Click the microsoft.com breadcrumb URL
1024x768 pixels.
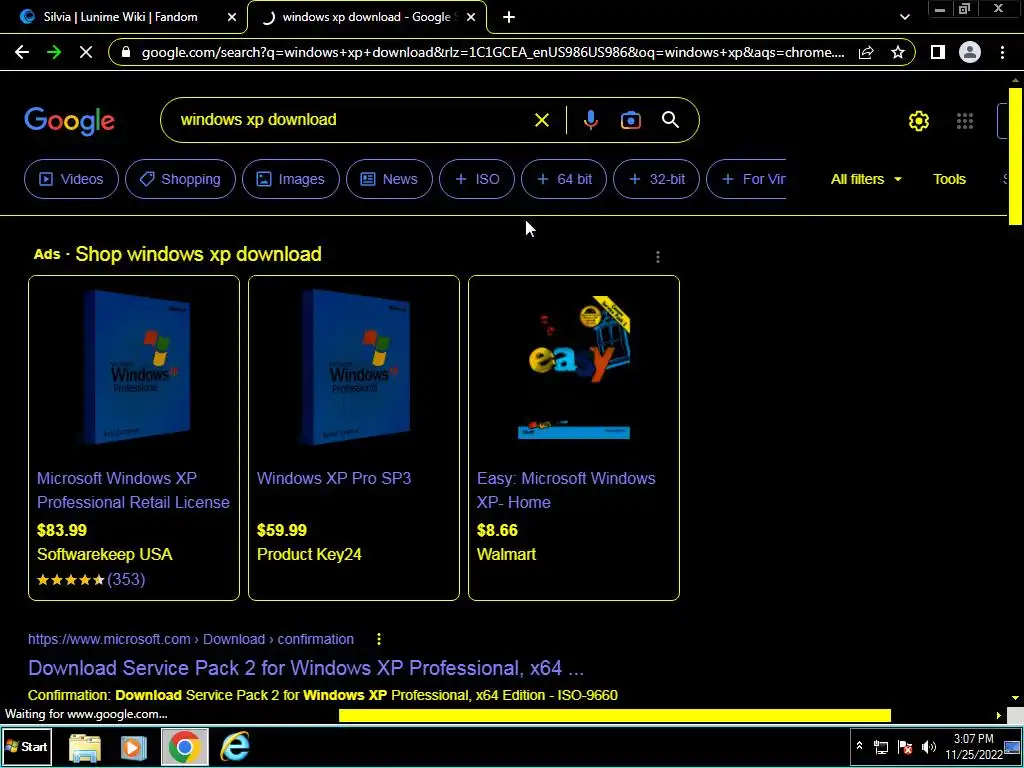point(191,639)
